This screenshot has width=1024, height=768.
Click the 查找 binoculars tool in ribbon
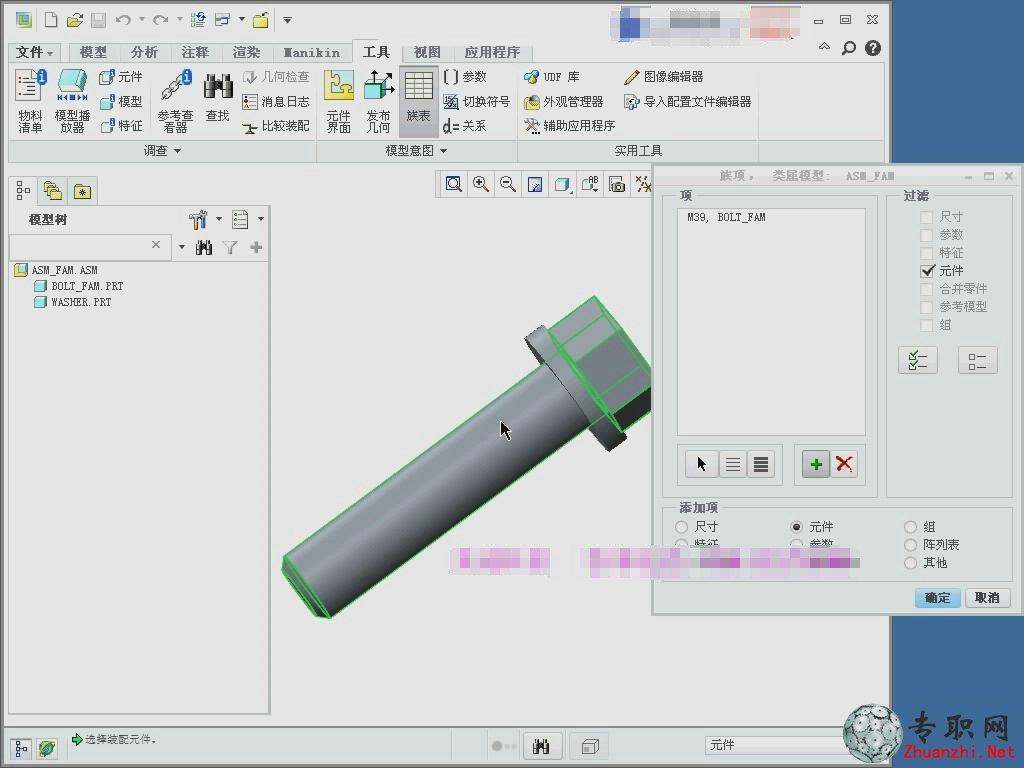tap(217, 98)
